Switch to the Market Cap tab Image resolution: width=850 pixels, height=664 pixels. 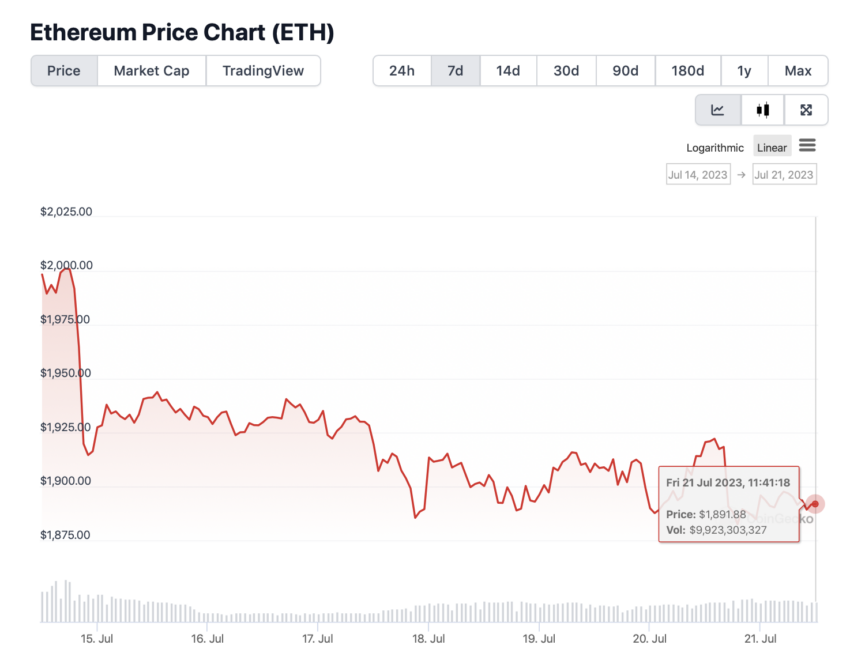coord(151,70)
